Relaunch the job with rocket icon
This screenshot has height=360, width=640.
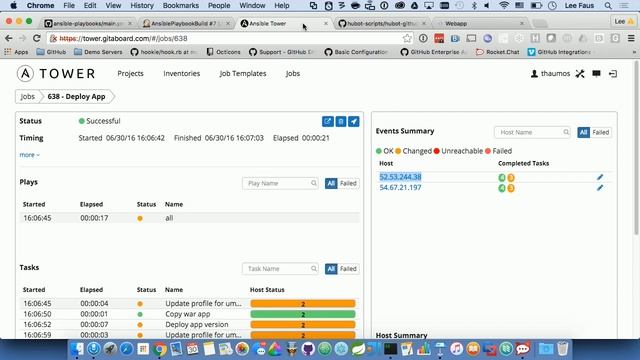354,121
